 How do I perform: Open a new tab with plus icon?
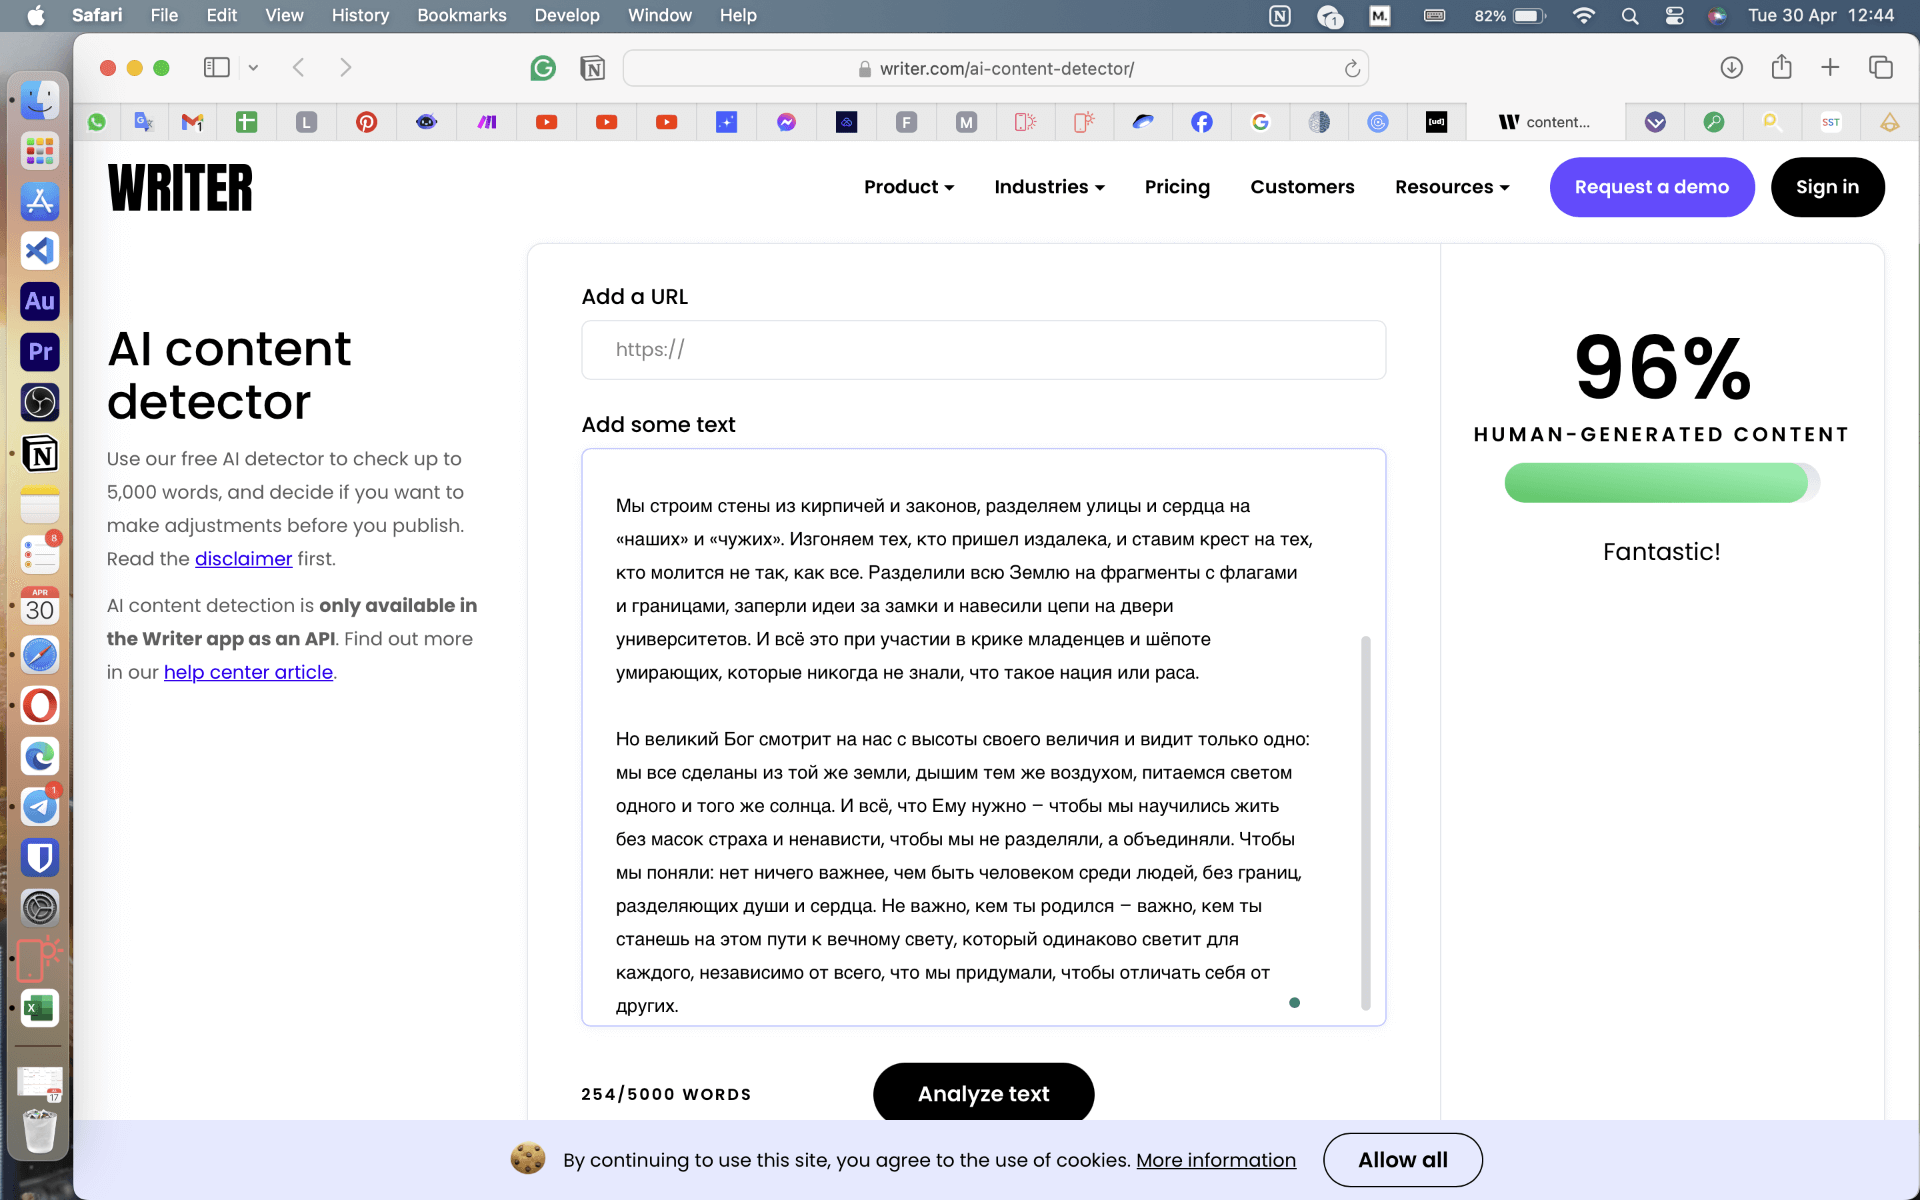1830,67
